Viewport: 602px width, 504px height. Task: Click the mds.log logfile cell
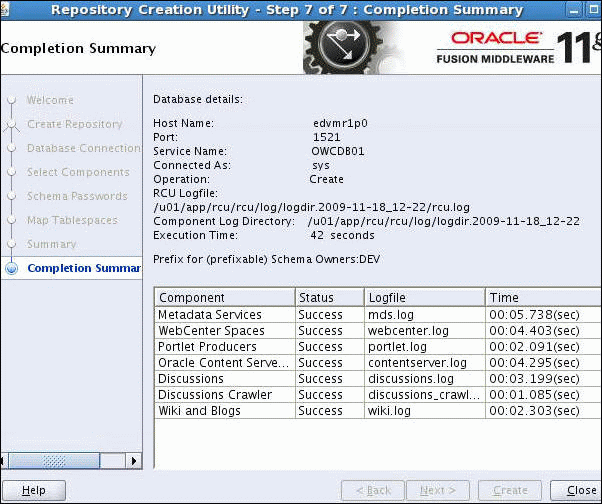coord(425,315)
